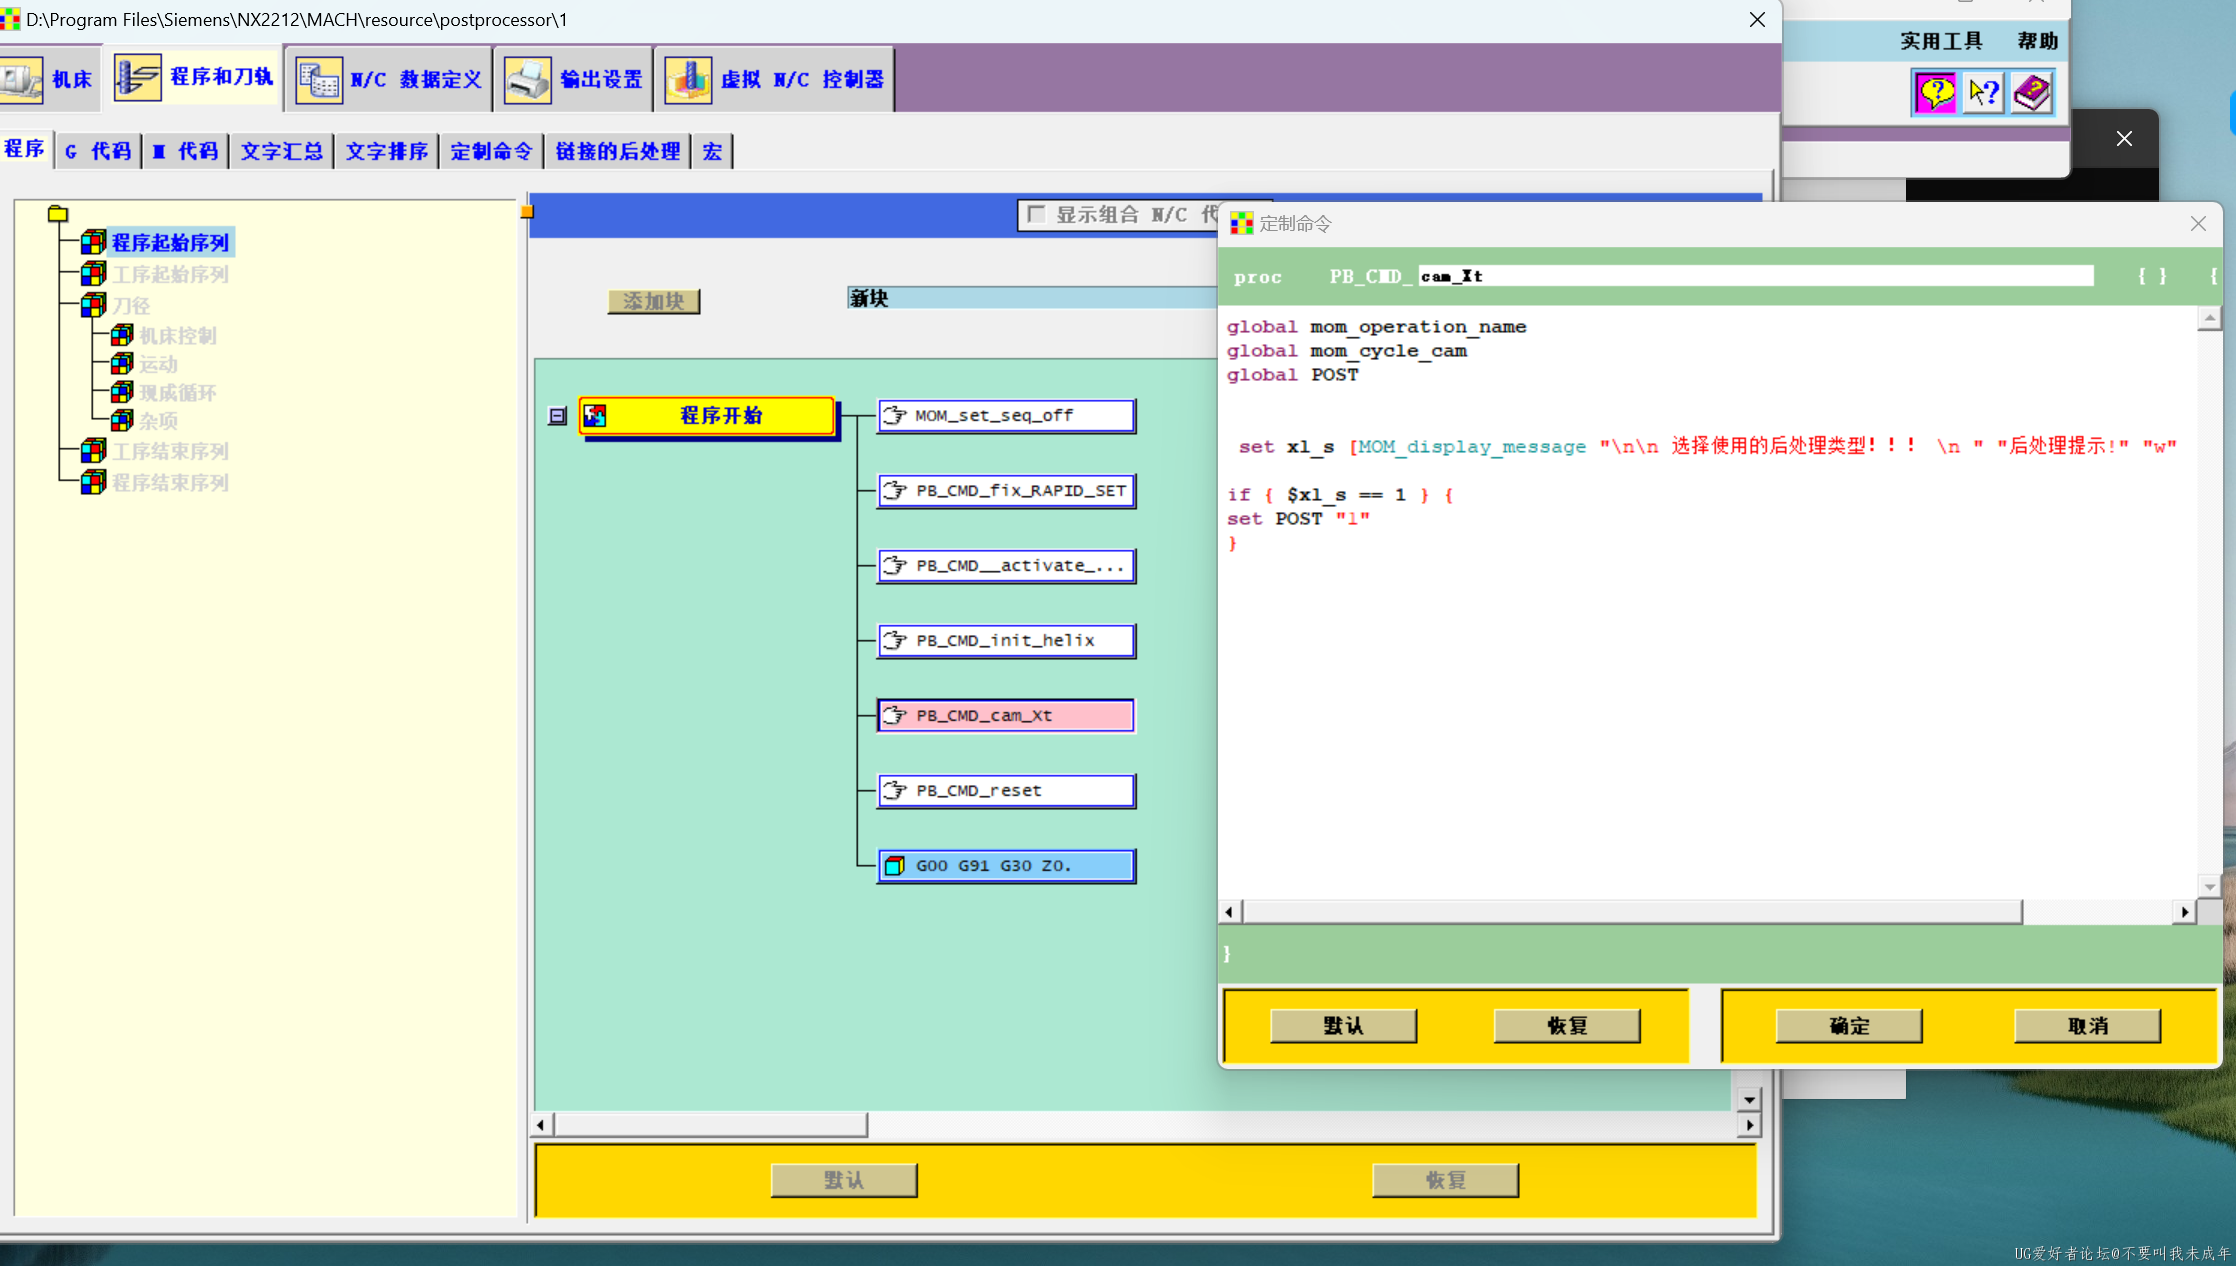
Task: Switch to the 文字汇总 sub-tab
Action: tap(282, 151)
